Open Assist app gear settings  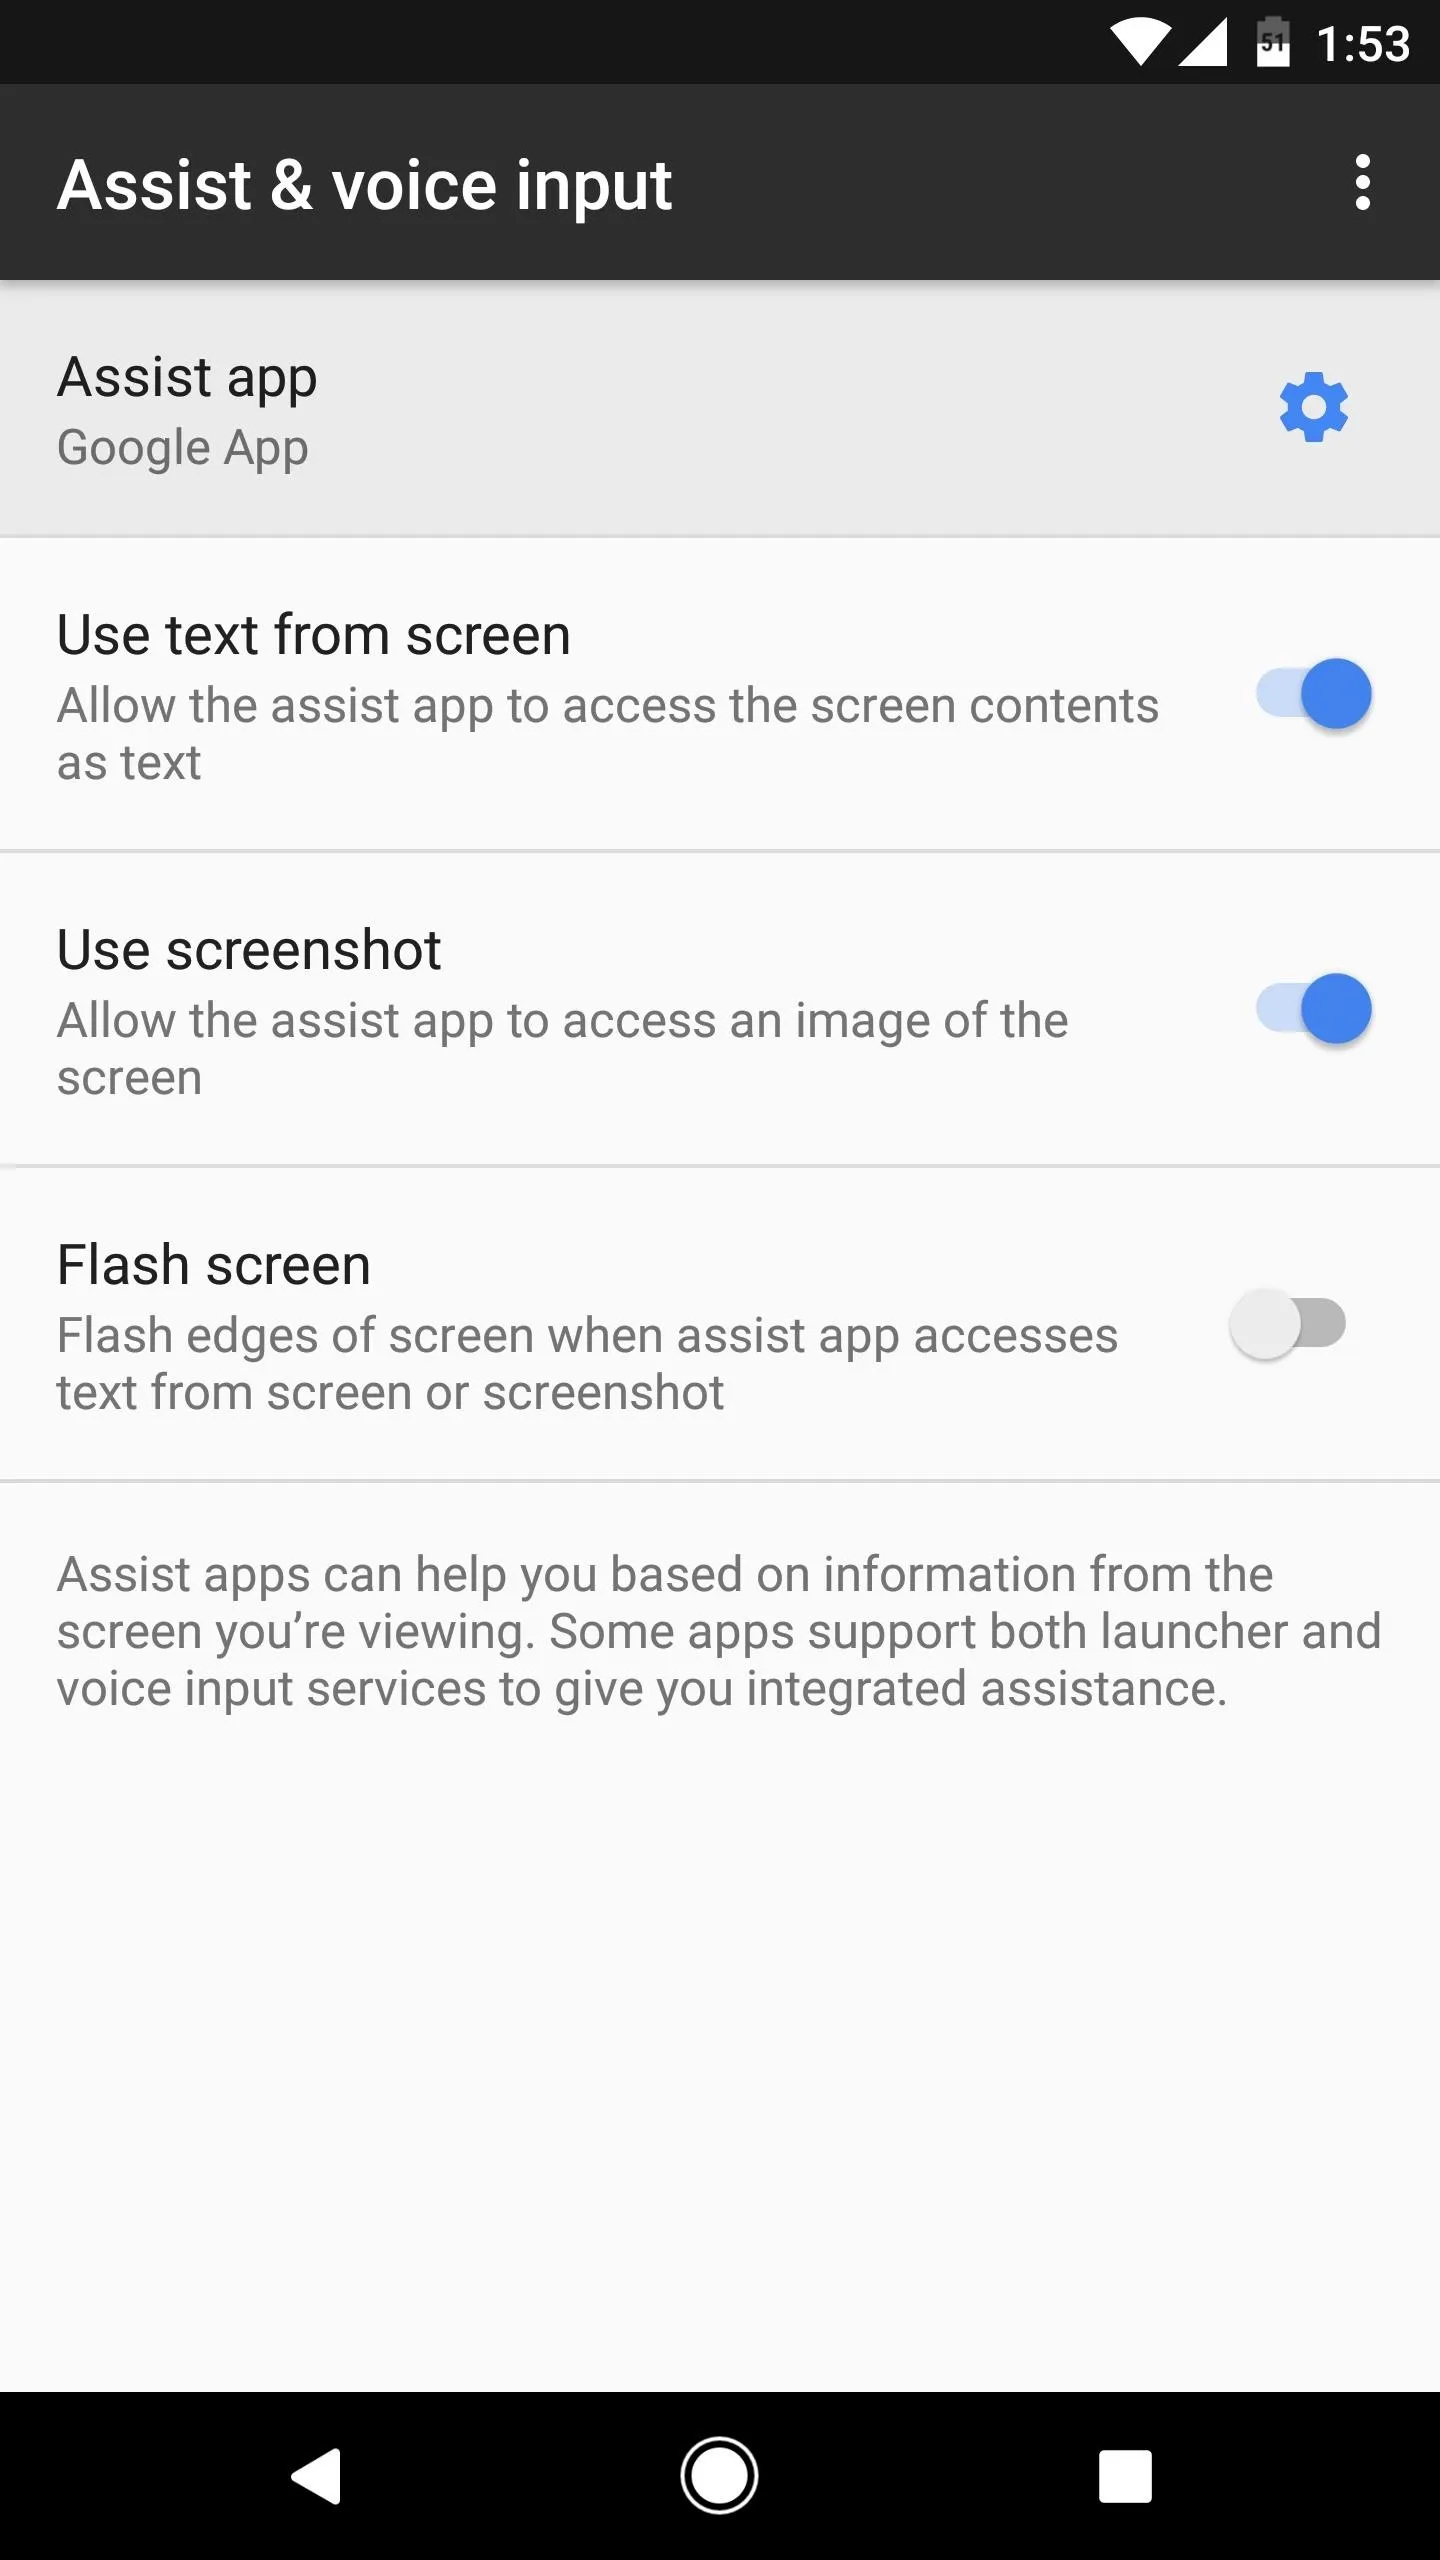1314,407
